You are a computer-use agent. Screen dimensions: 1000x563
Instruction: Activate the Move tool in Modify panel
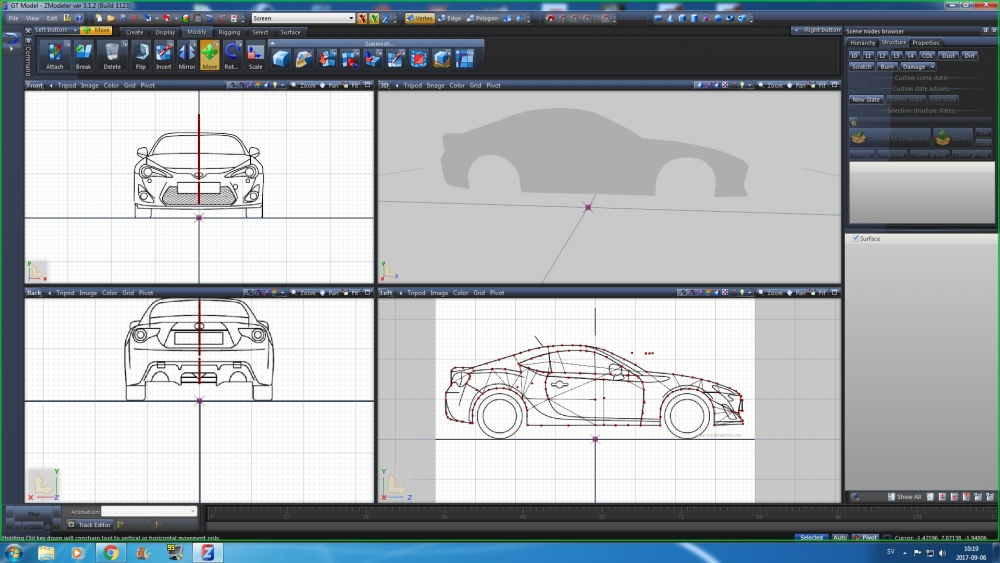[x=210, y=55]
